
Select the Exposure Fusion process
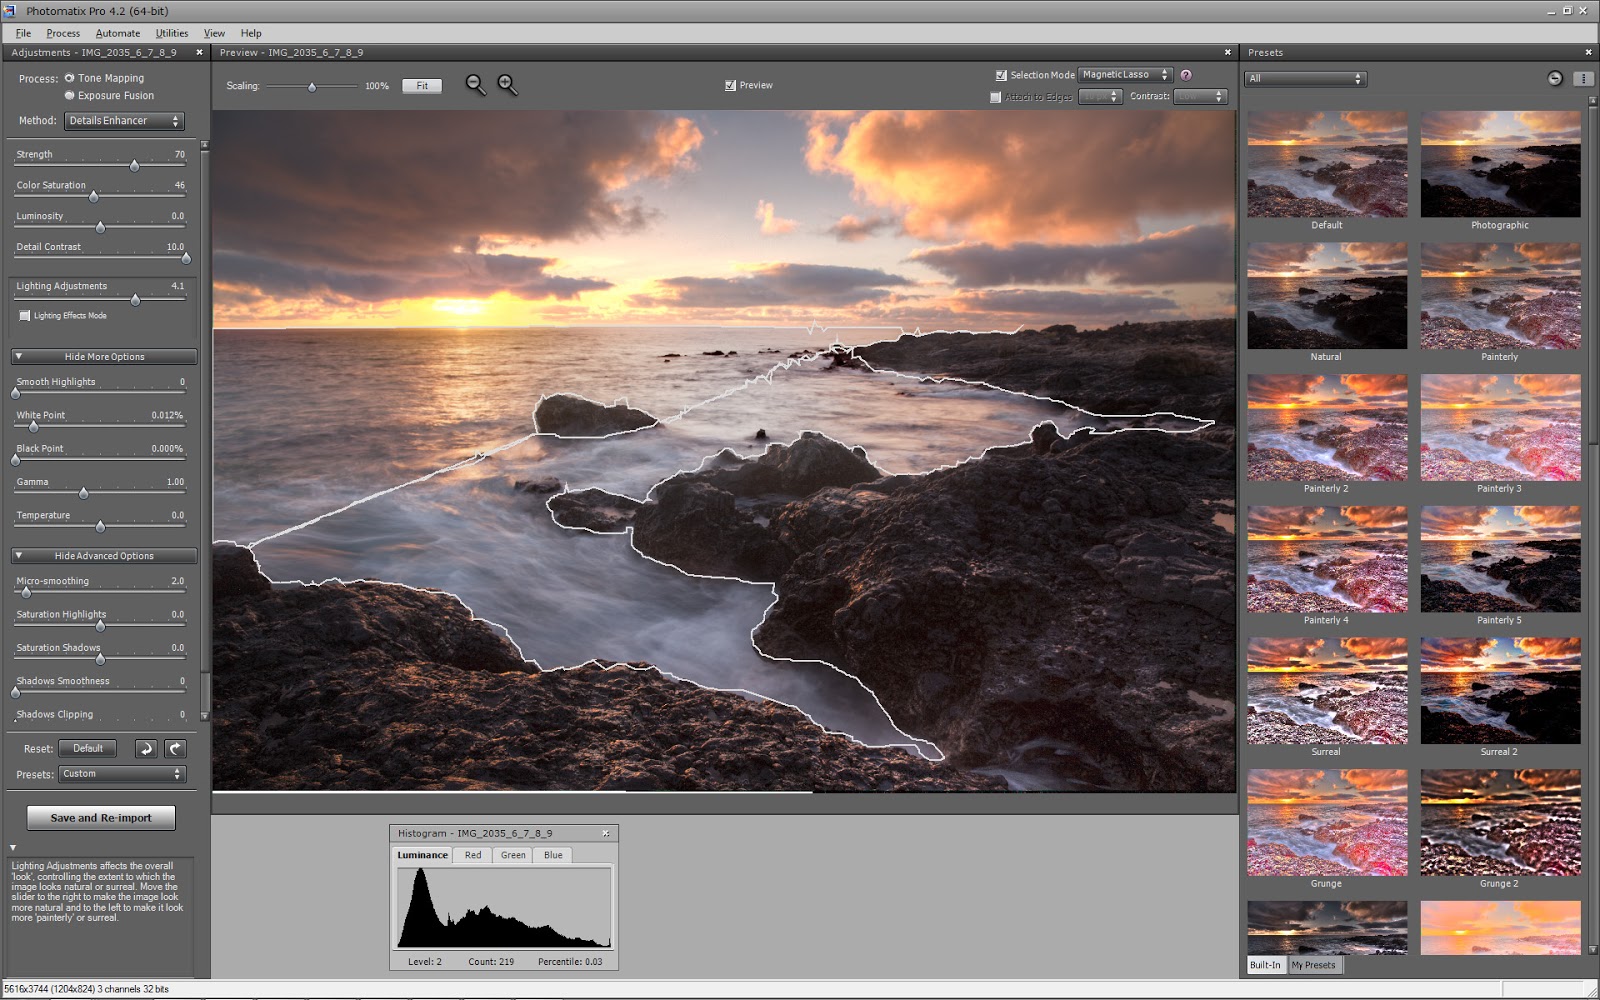[70, 96]
